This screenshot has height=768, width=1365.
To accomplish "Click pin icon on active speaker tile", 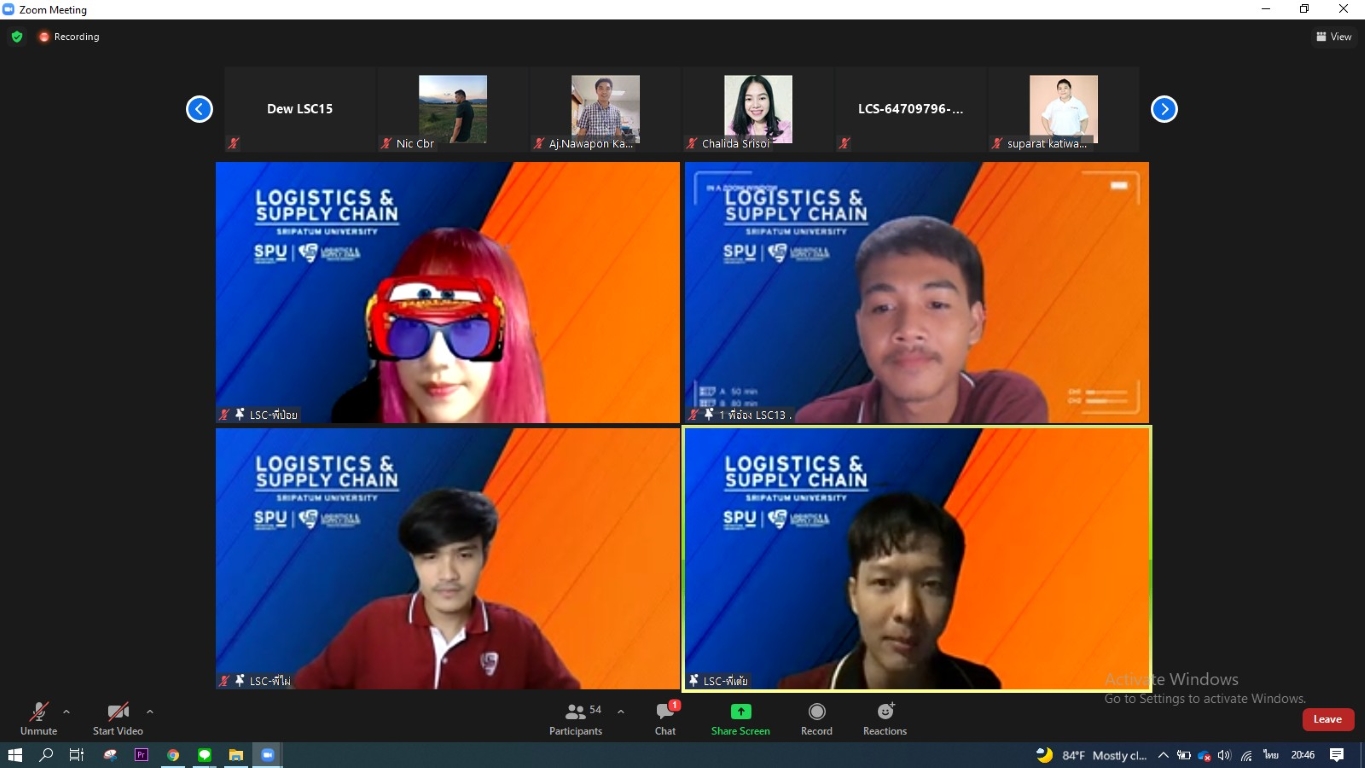I will pos(693,681).
